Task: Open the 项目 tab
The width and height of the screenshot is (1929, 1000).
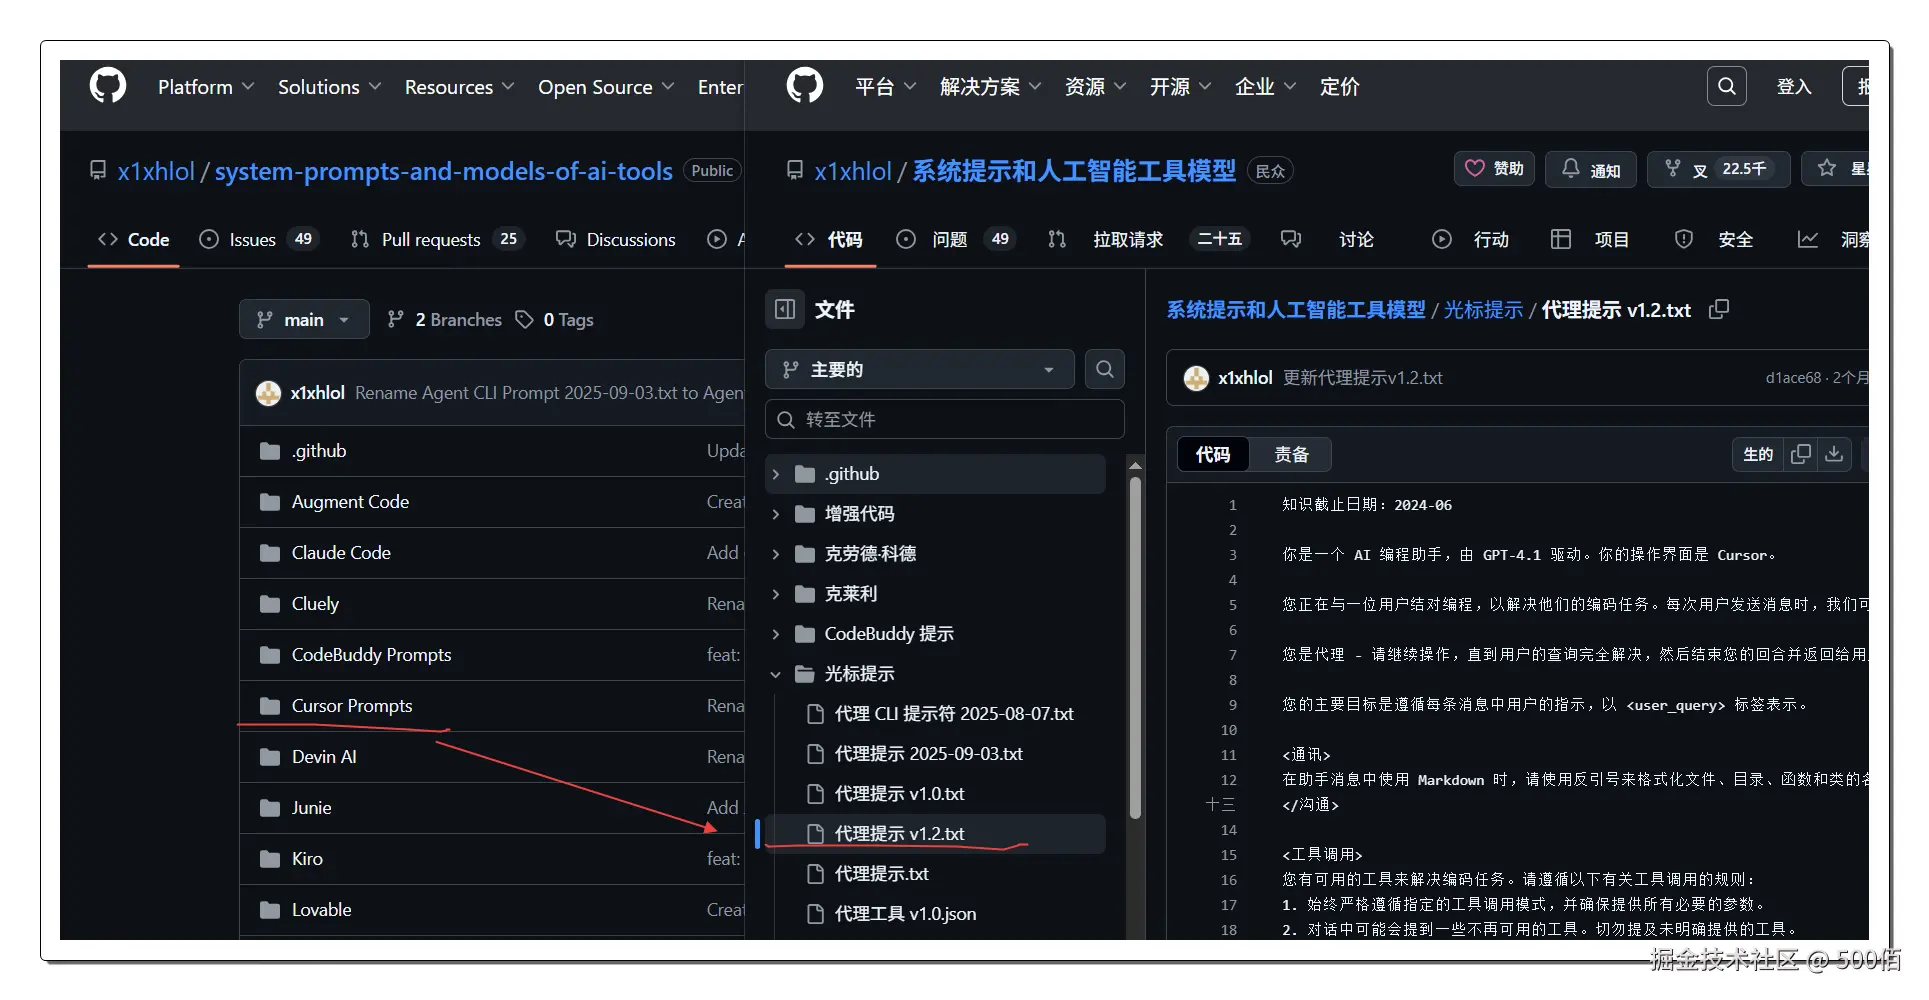Action: point(1590,239)
